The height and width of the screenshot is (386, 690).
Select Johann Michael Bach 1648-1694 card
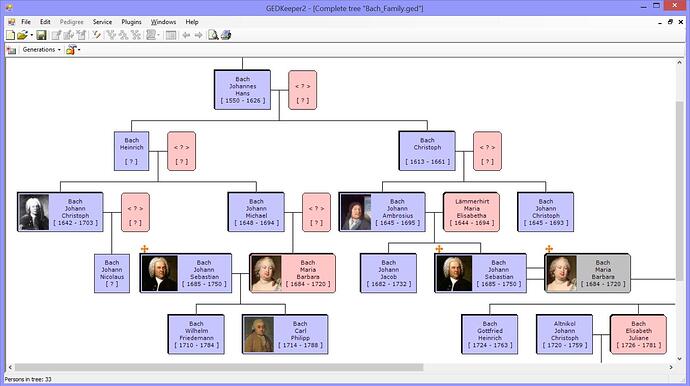256,212
